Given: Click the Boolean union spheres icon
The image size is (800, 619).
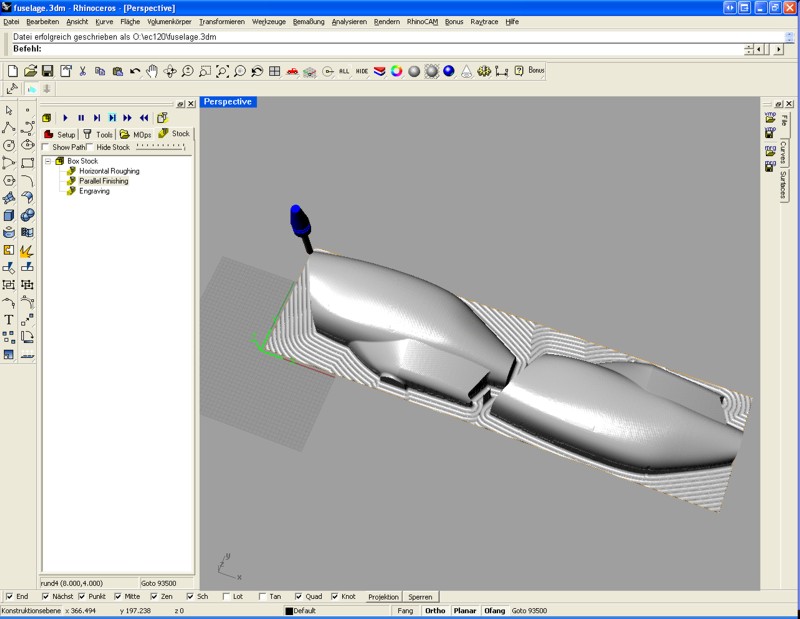Looking at the screenshot, I should pos(28,215).
